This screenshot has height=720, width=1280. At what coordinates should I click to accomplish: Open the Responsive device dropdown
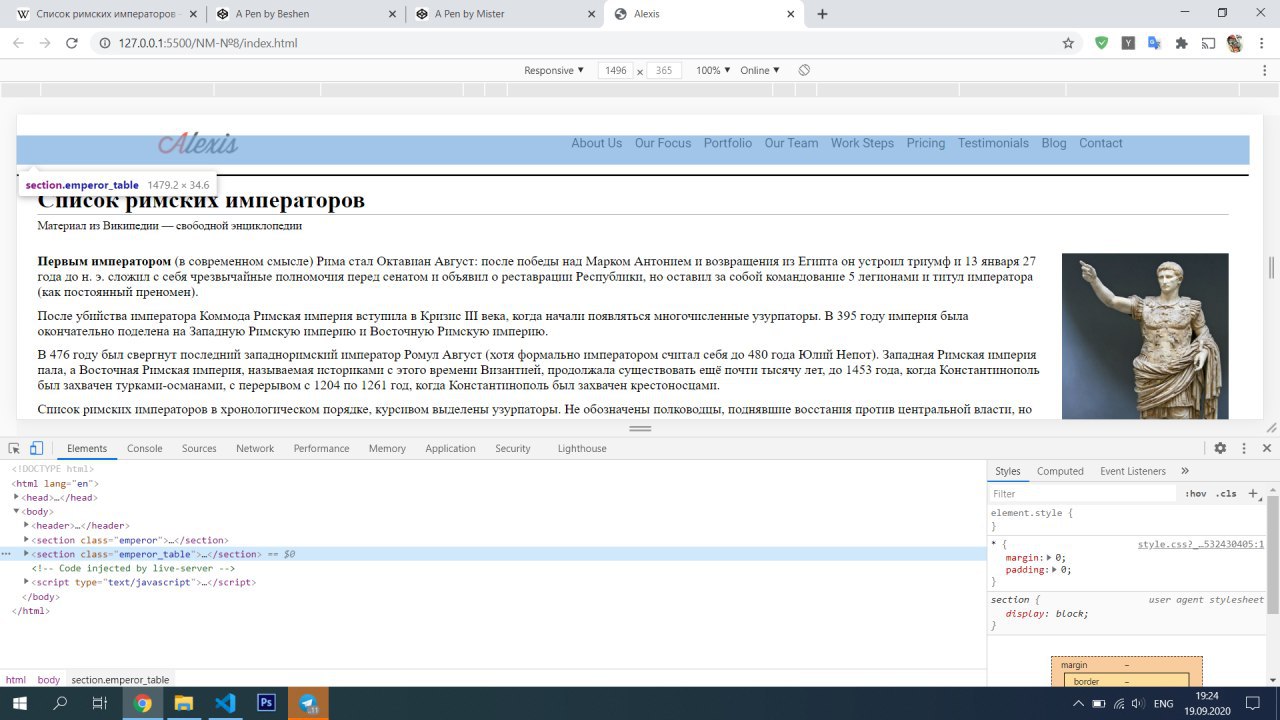pos(554,70)
